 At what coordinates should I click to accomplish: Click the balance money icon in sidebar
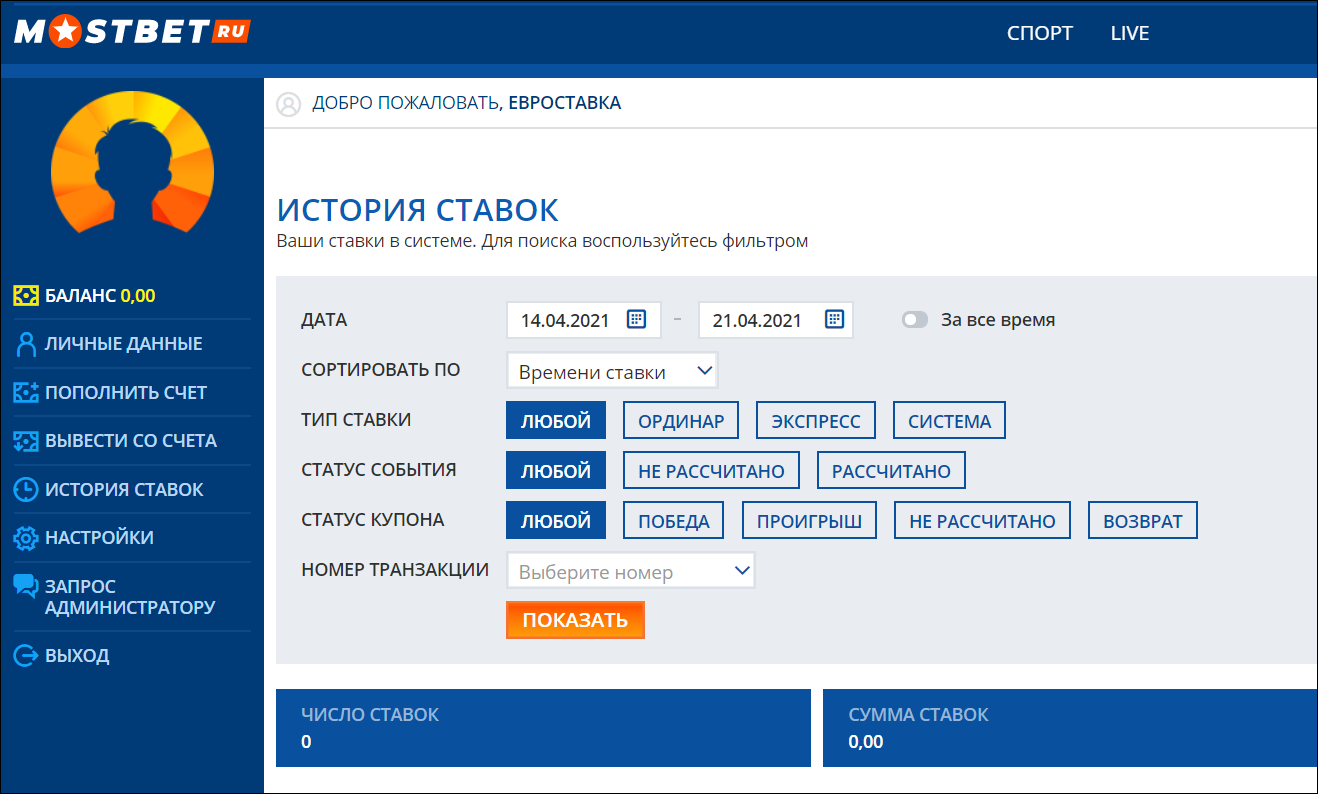point(26,295)
